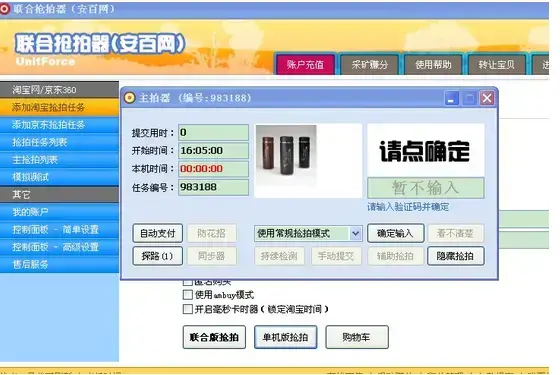The image size is (560, 375).
Task: Open 主抢拍列表 in sidebar
Action: click(59, 160)
